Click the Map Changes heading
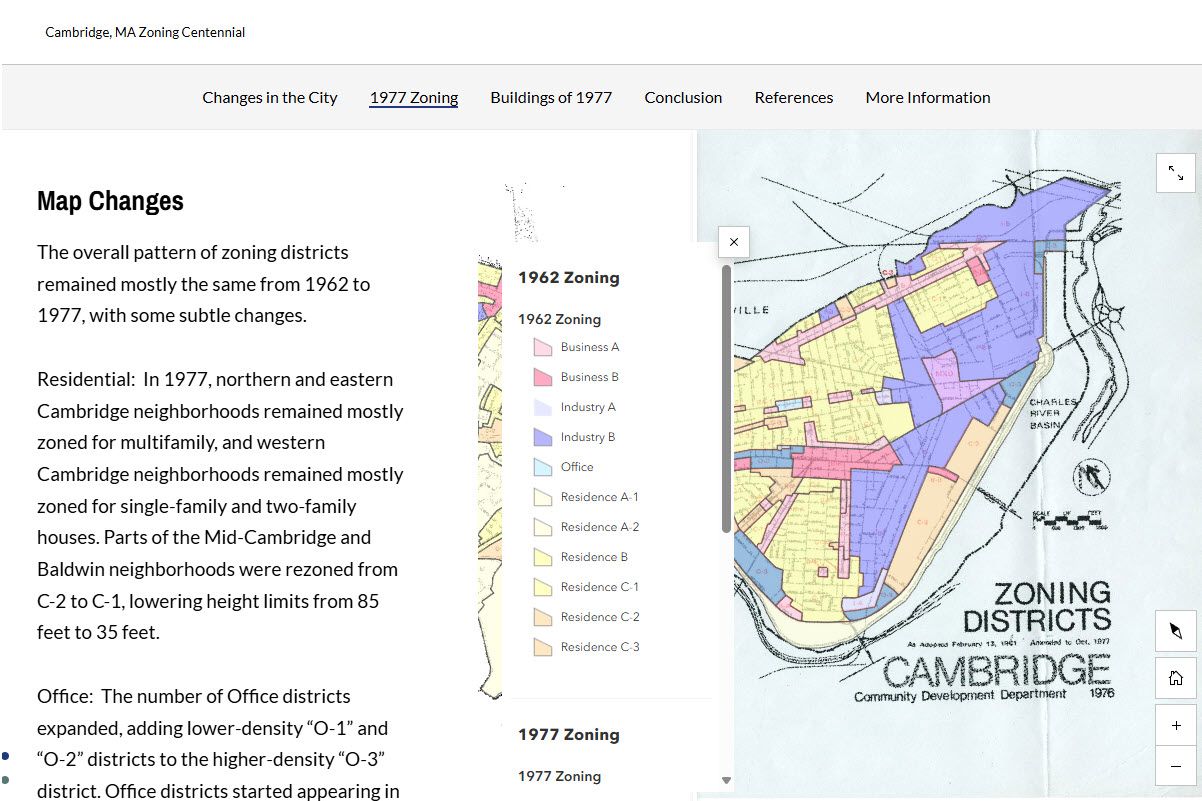 pyautogui.click(x=110, y=201)
